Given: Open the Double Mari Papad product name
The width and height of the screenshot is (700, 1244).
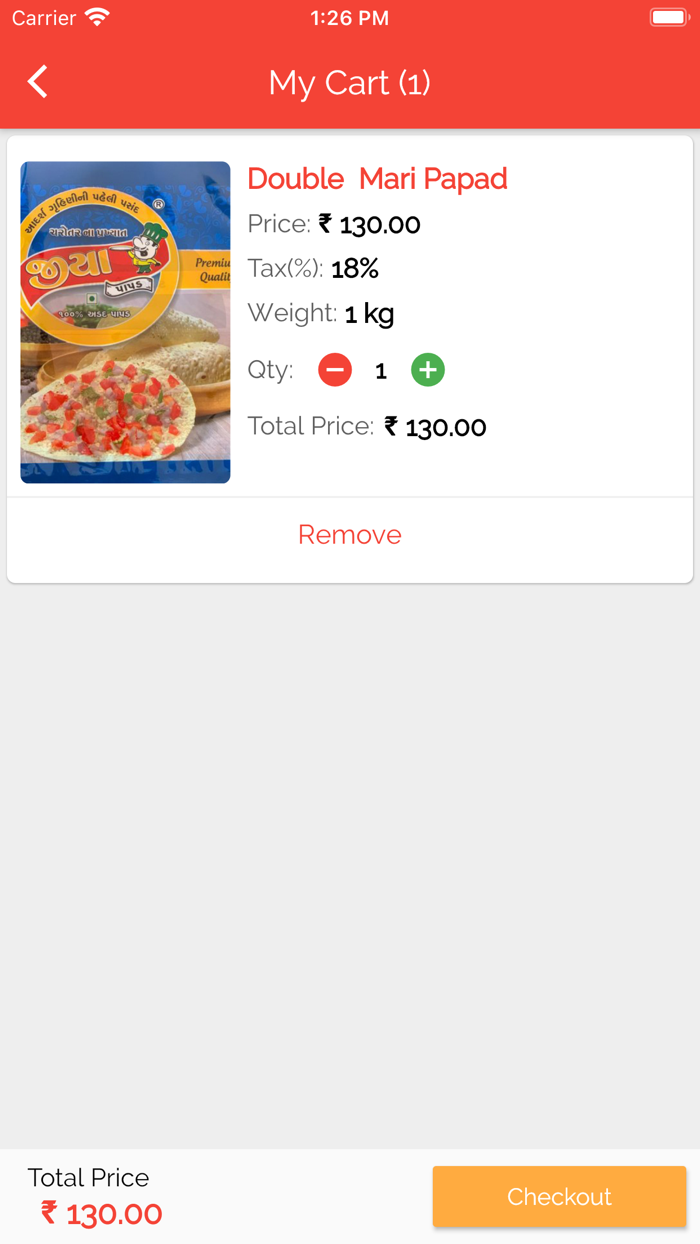Looking at the screenshot, I should [x=377, y=178].
